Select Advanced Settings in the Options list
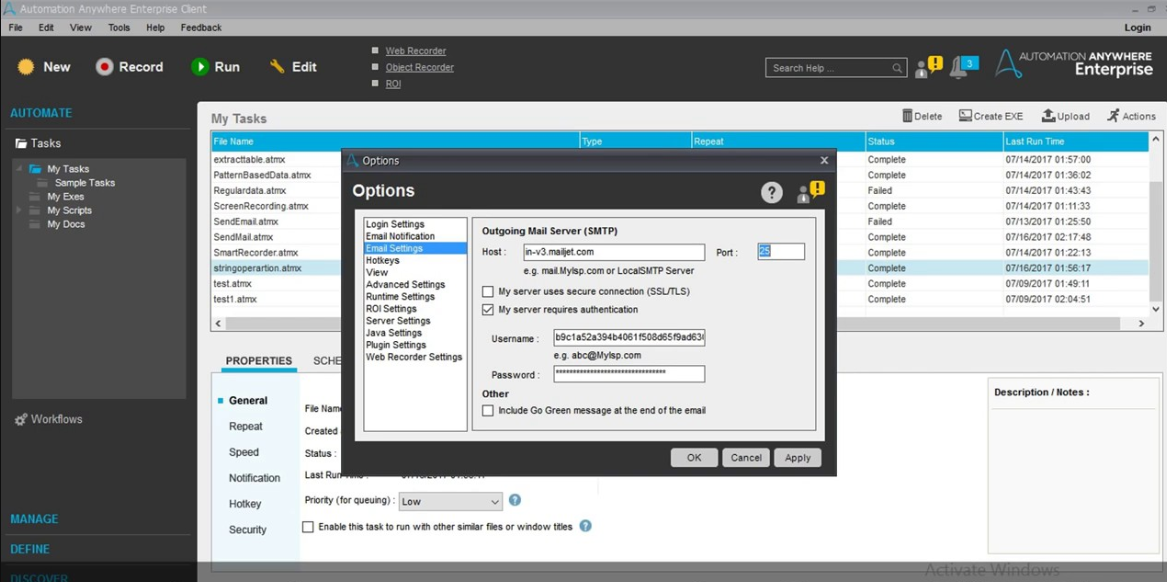1167x582 pixels. (406, 284)
